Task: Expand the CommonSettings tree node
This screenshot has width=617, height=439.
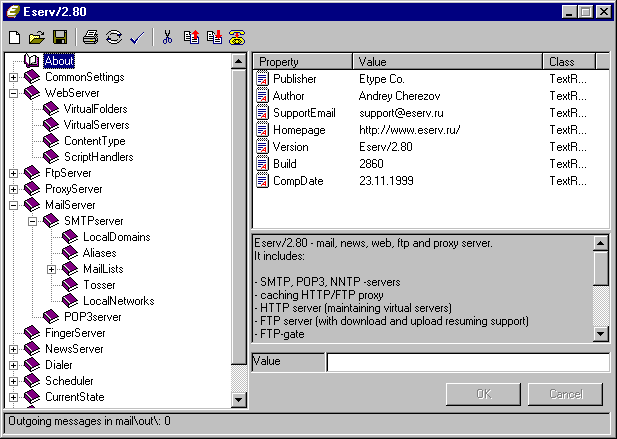Action: (13, 77)
